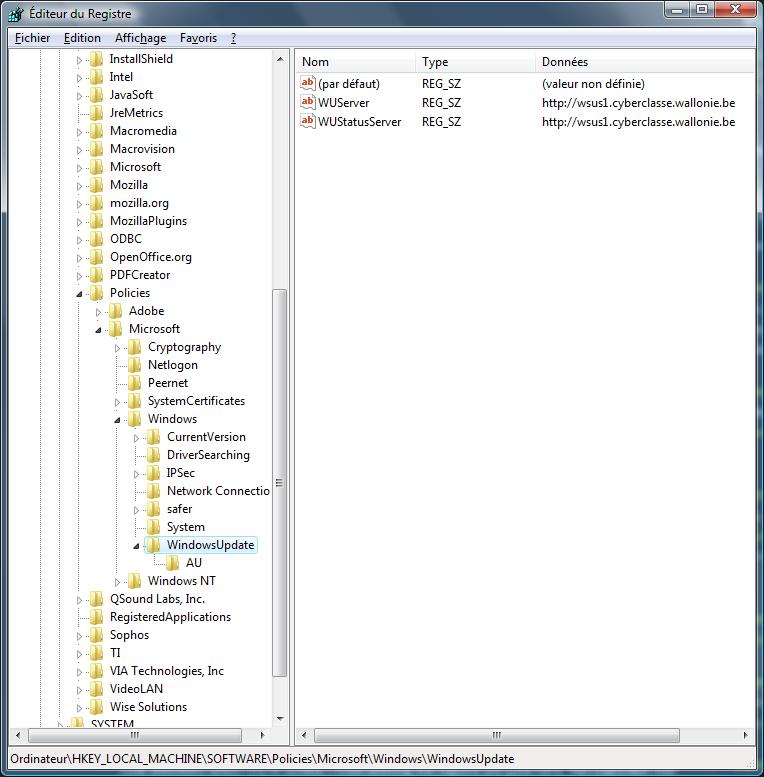Expand the QSound Labs, Inc. key
The image size is (764, 777).
point(79,600)
